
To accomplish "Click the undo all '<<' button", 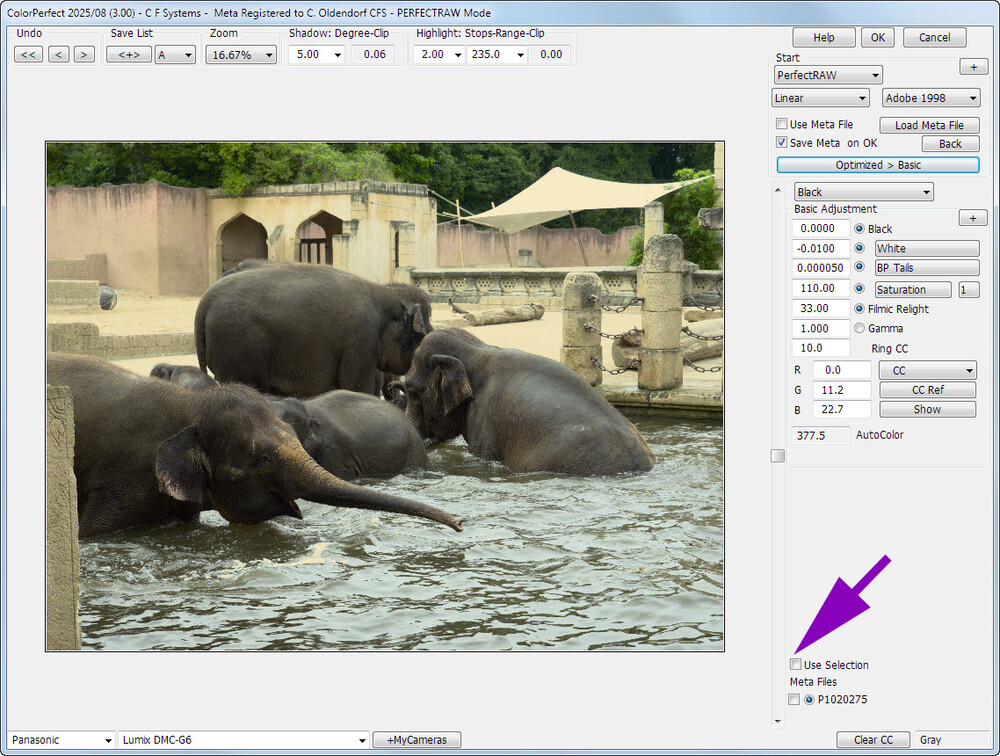I will pos(28,54).
